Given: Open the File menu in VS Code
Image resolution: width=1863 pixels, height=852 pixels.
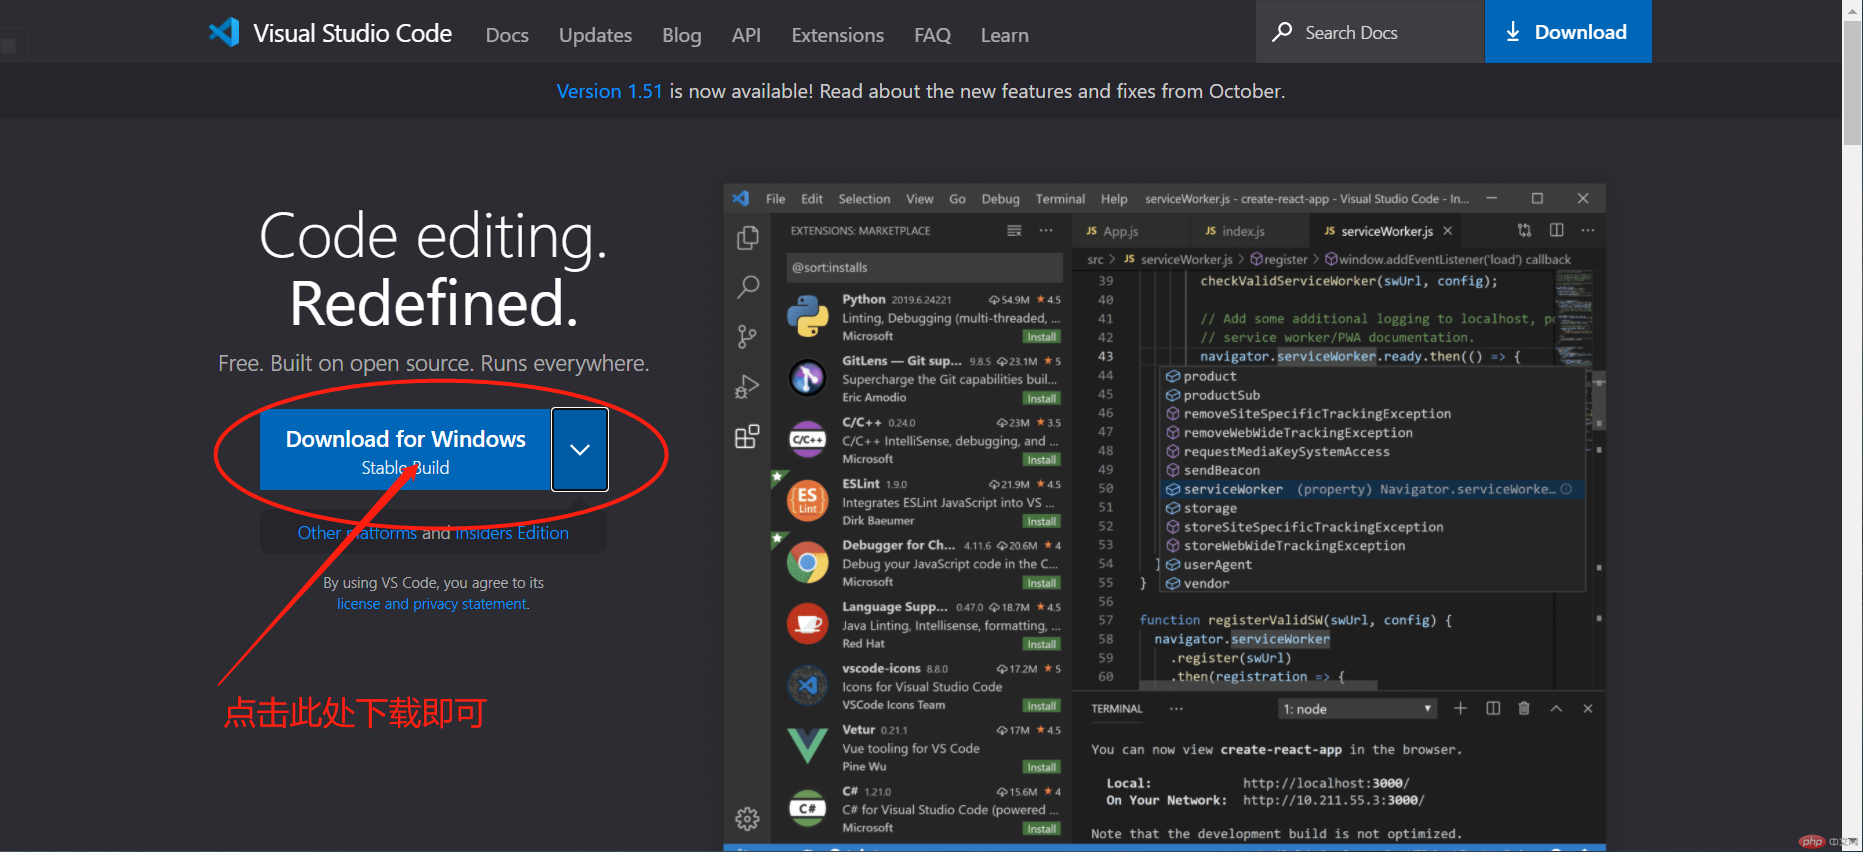Looking at the screenshot, I should click(775, 199).
